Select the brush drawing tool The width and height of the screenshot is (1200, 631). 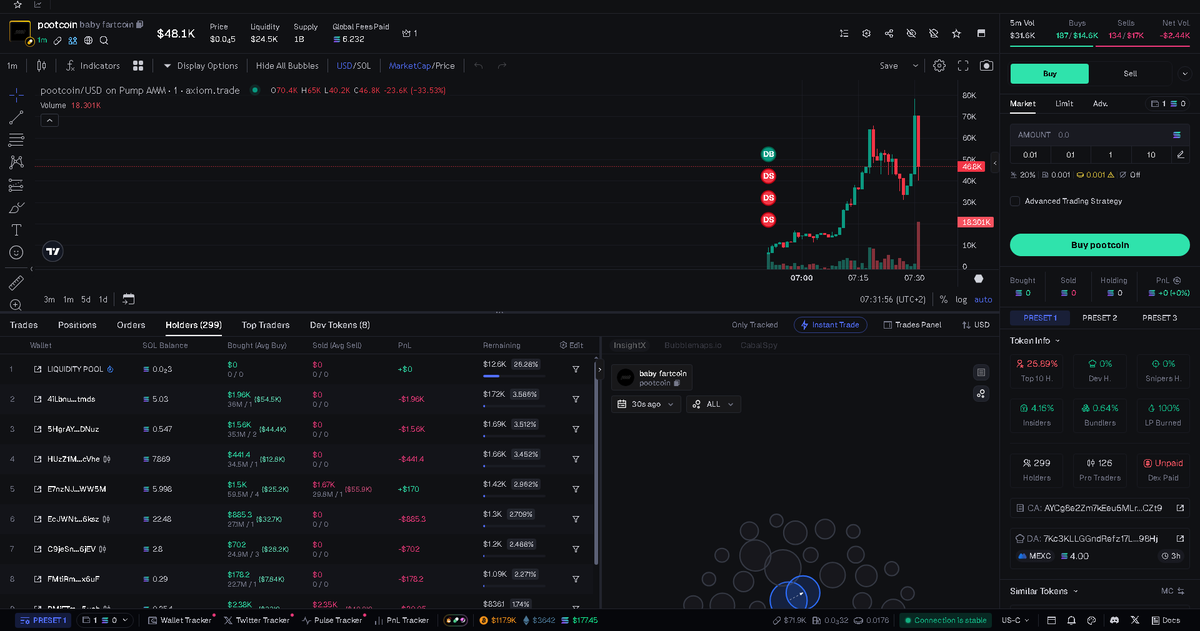(16, 208)
